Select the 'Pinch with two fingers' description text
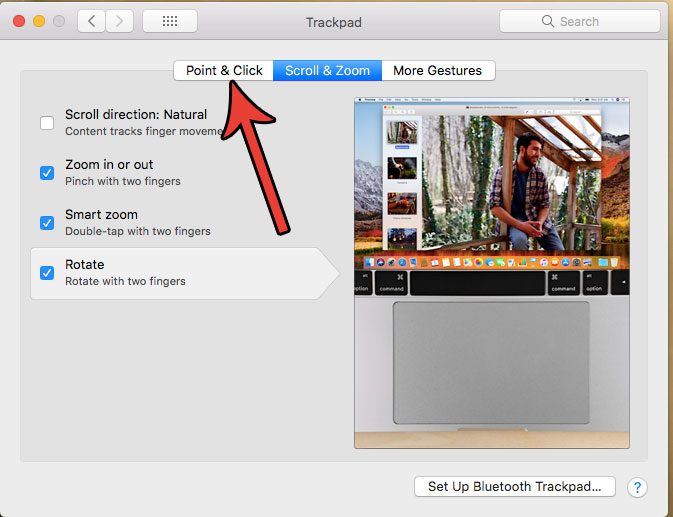Viewport: 673px width, 517px height. click(123, 181)
